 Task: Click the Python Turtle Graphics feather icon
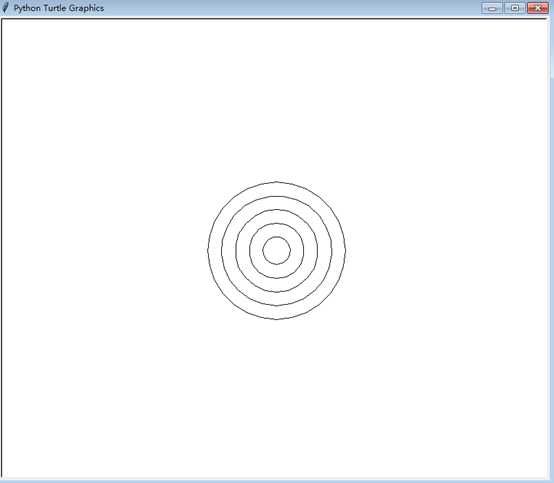[5, 8]
